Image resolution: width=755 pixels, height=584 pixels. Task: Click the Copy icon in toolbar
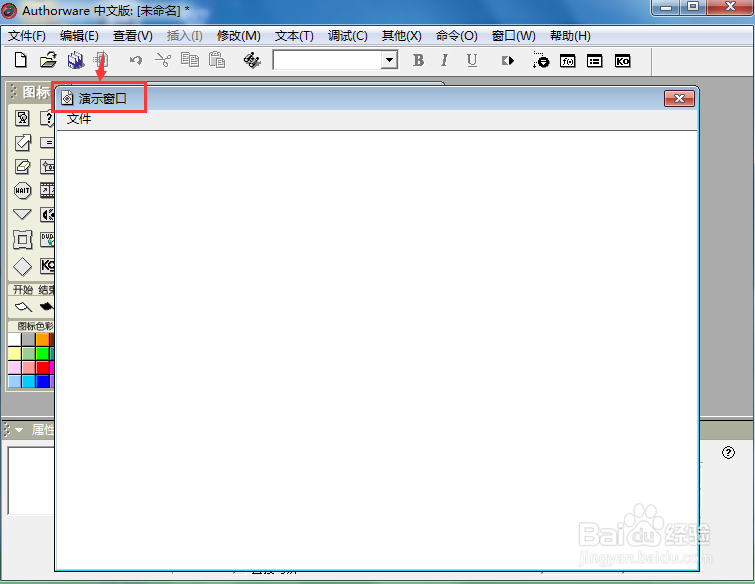(x=190, y=60)
